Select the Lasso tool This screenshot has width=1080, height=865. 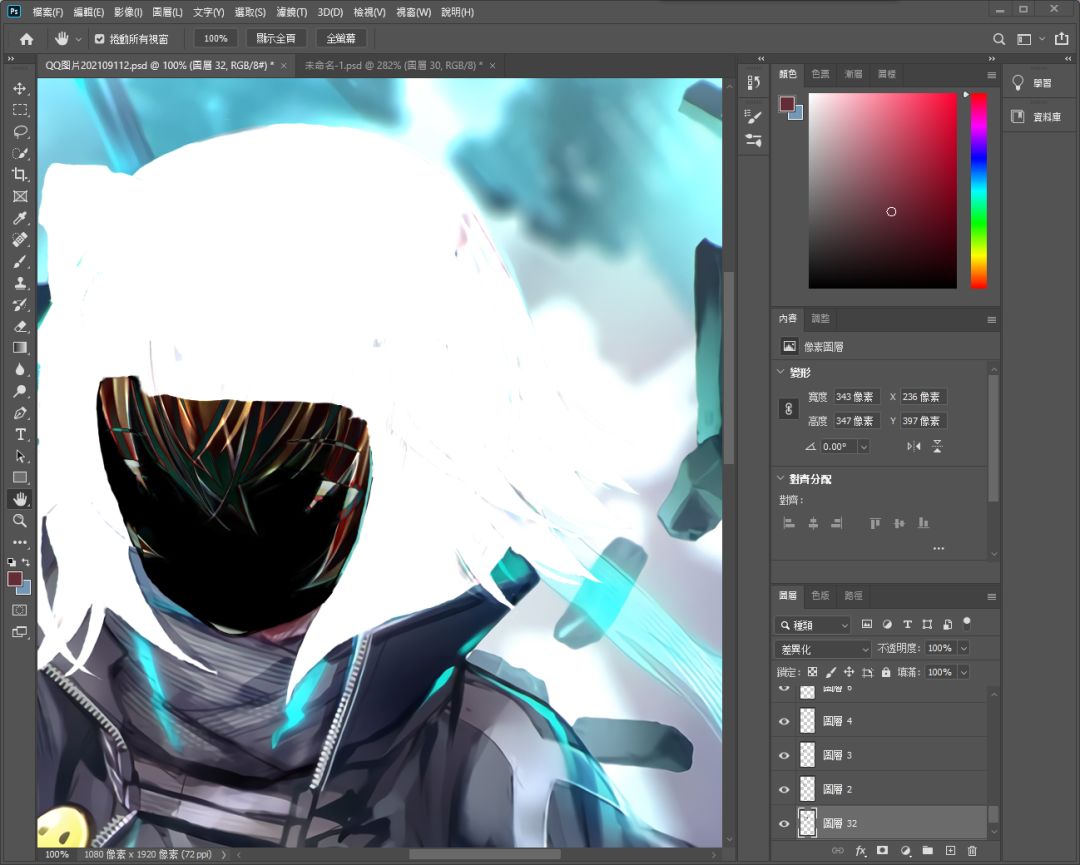(x=20, y=132)
